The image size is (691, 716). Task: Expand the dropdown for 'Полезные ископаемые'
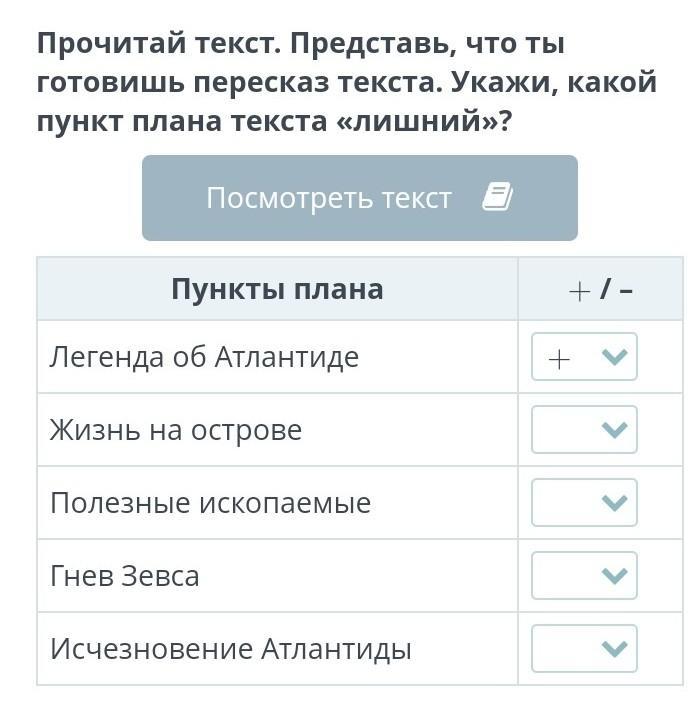pyautogui.click(x=584, y=502)
